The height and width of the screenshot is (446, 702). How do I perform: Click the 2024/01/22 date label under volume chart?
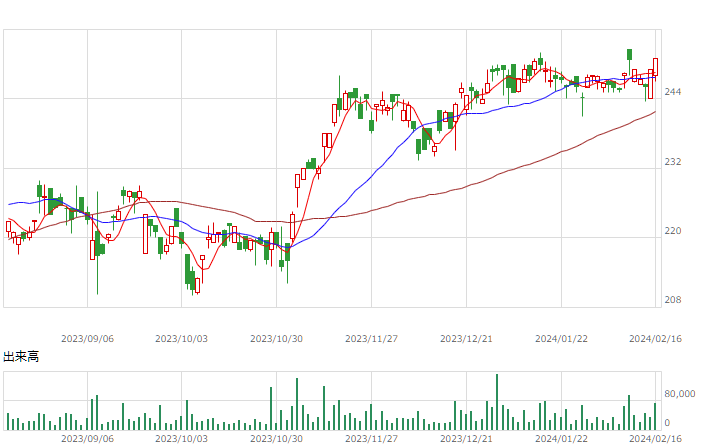tap(561, 438)
